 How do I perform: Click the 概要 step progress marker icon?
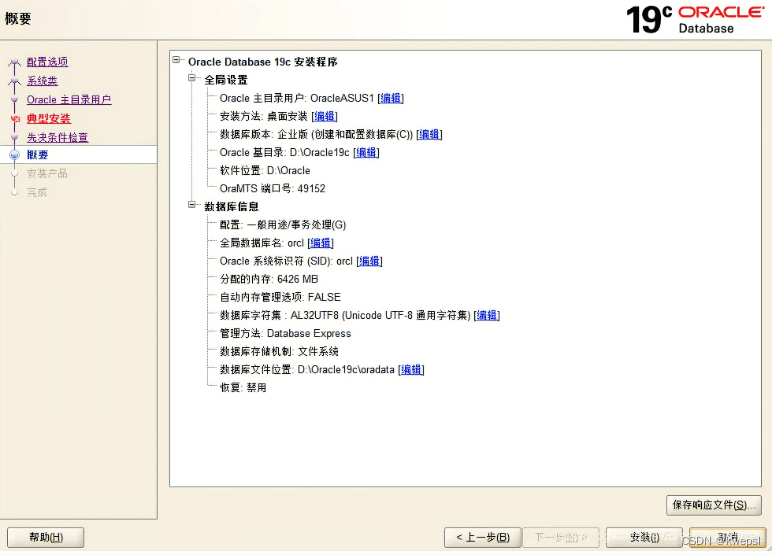pos(14,155)
